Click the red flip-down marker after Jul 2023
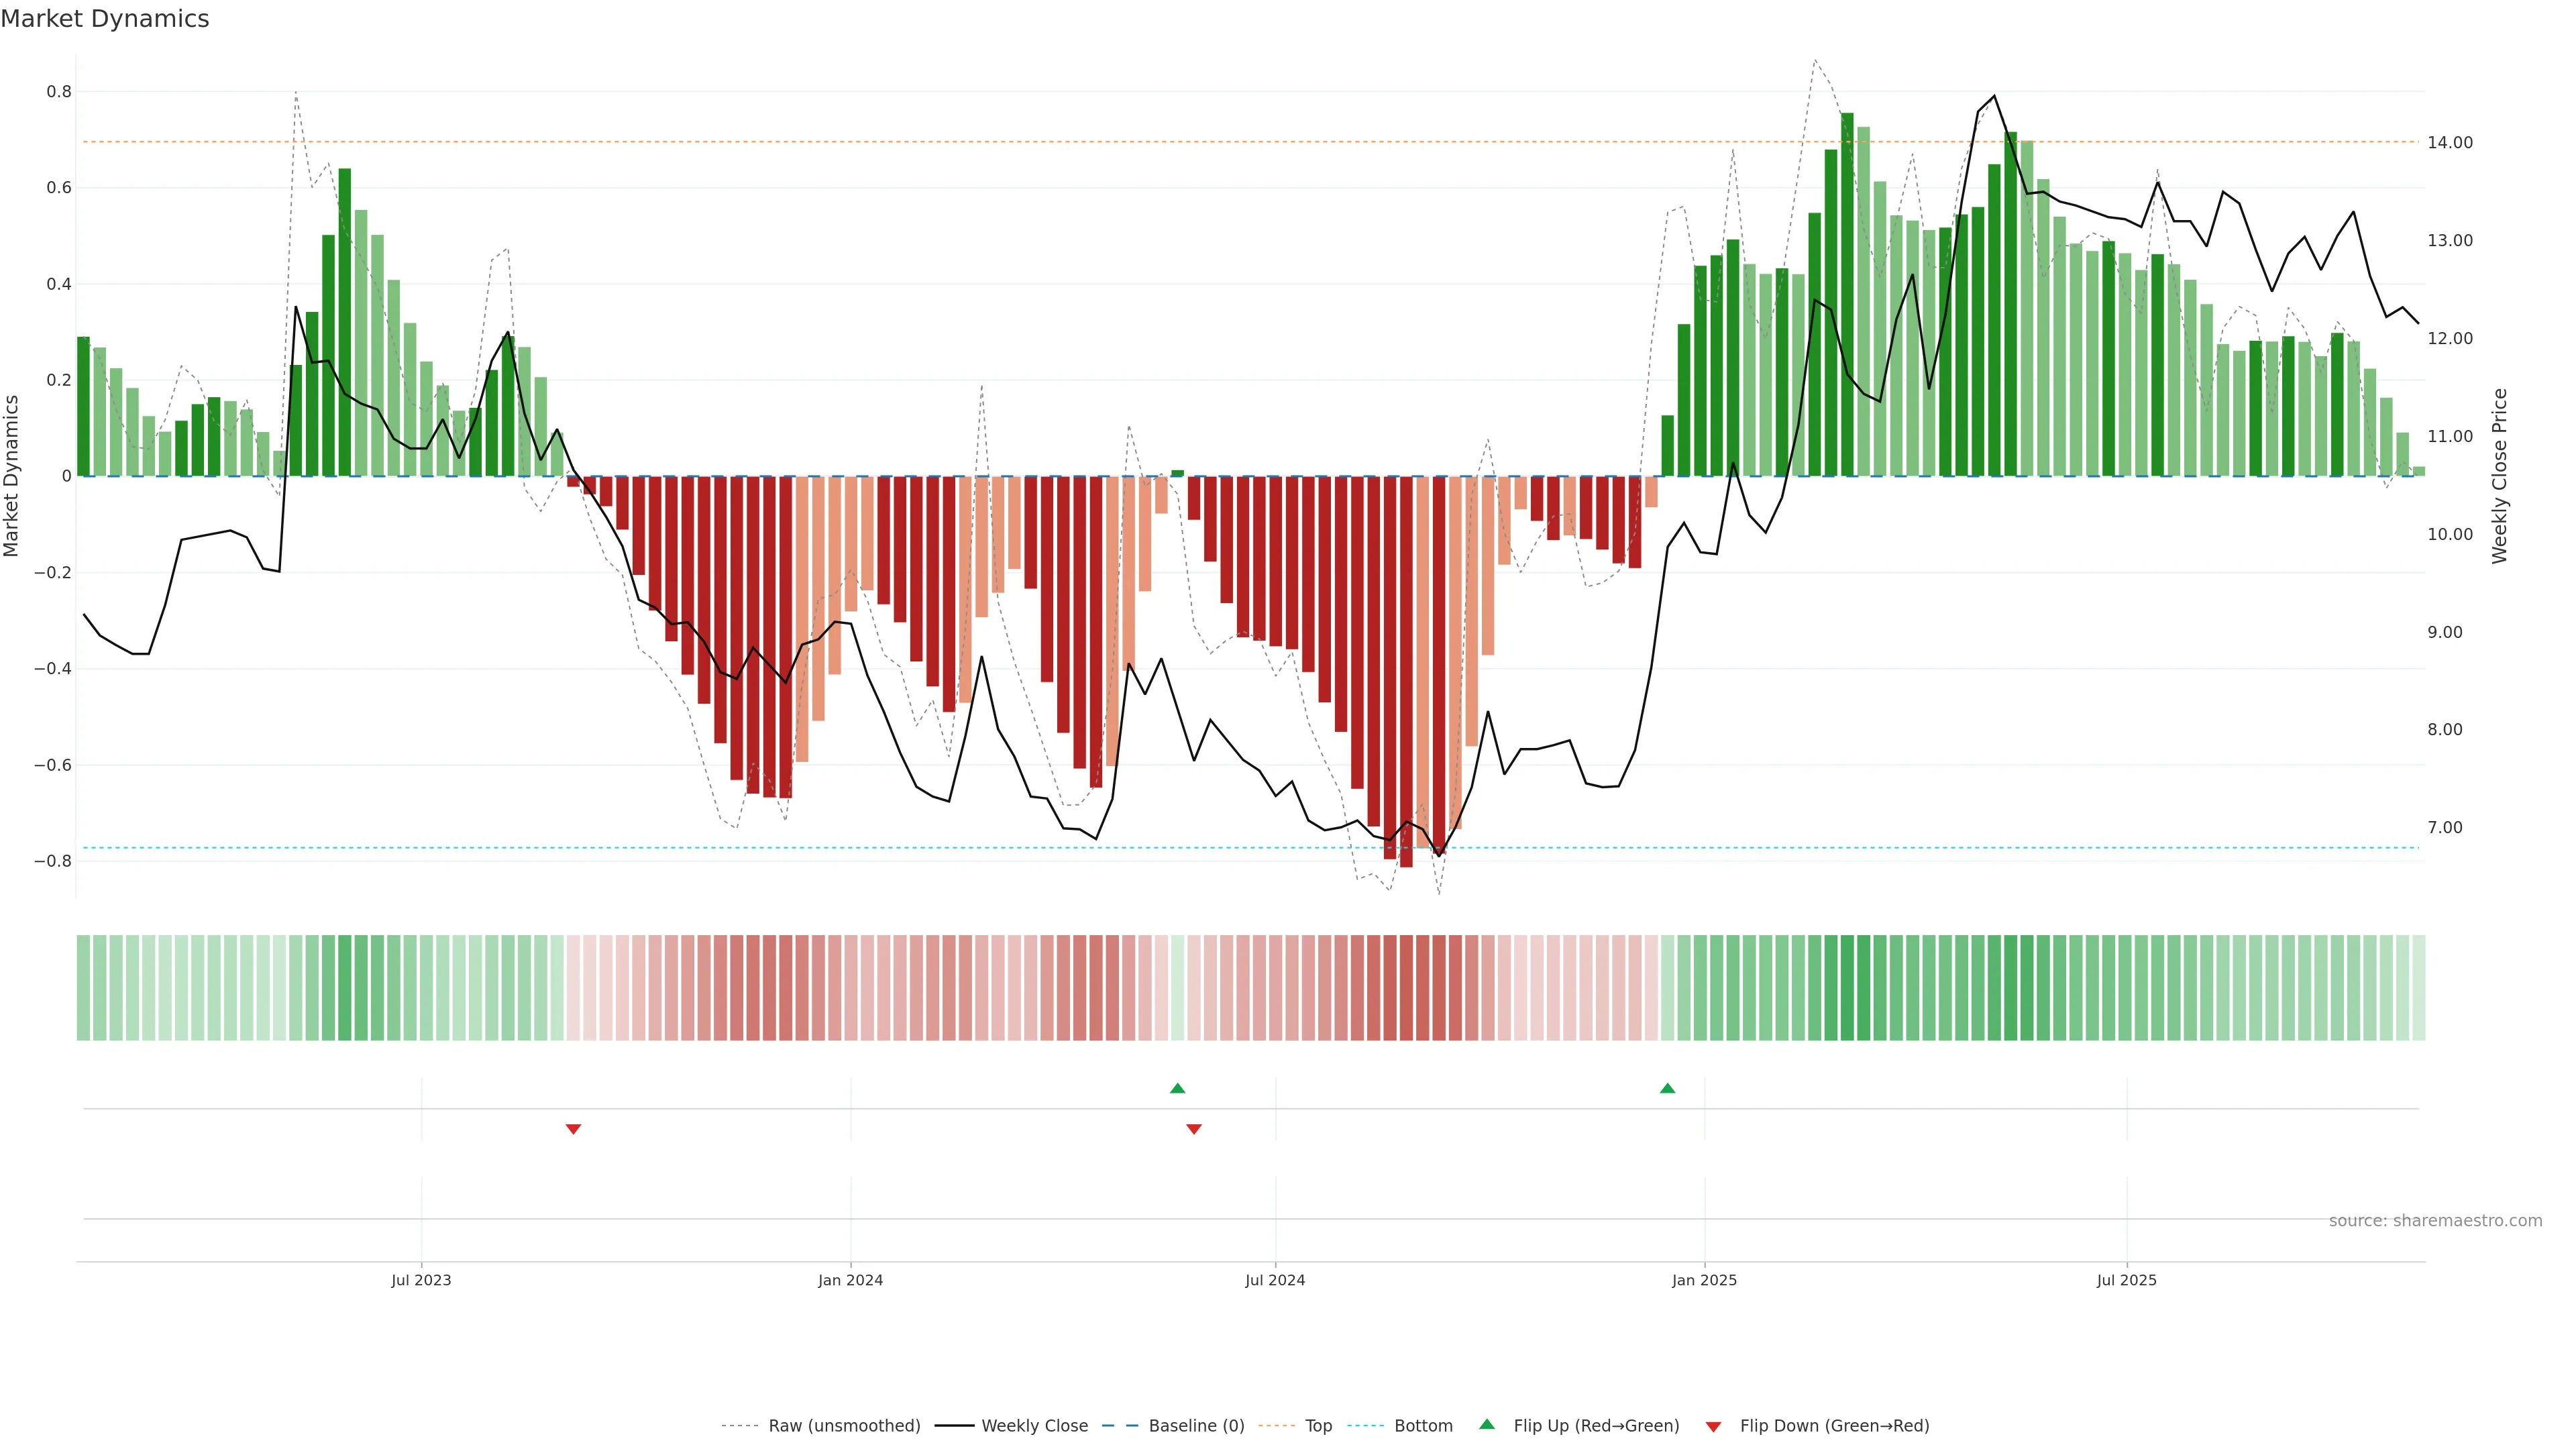The width and height of the screenshot is (2576, 1449). 573,1129
